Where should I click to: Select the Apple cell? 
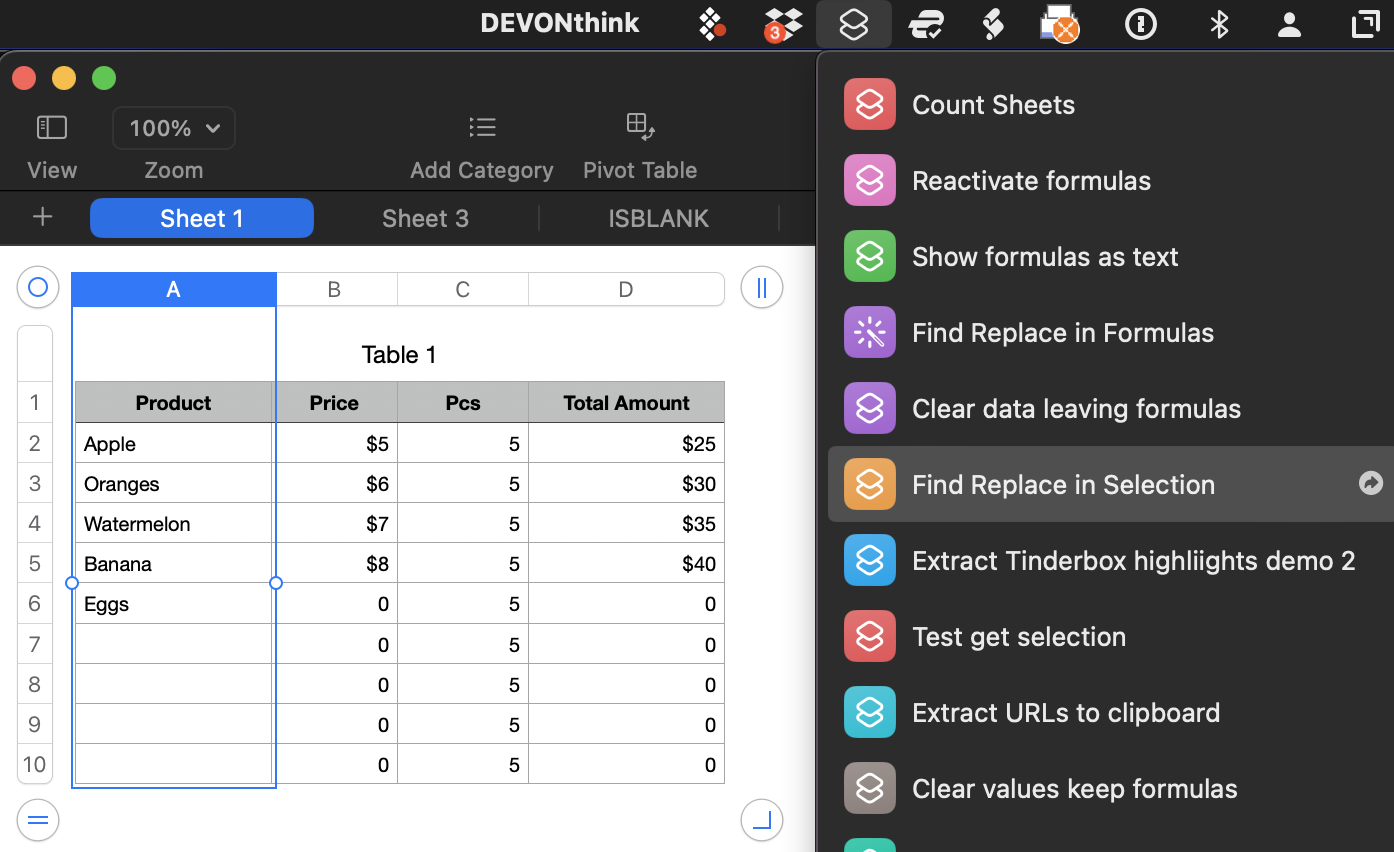[x=174, y=443]
